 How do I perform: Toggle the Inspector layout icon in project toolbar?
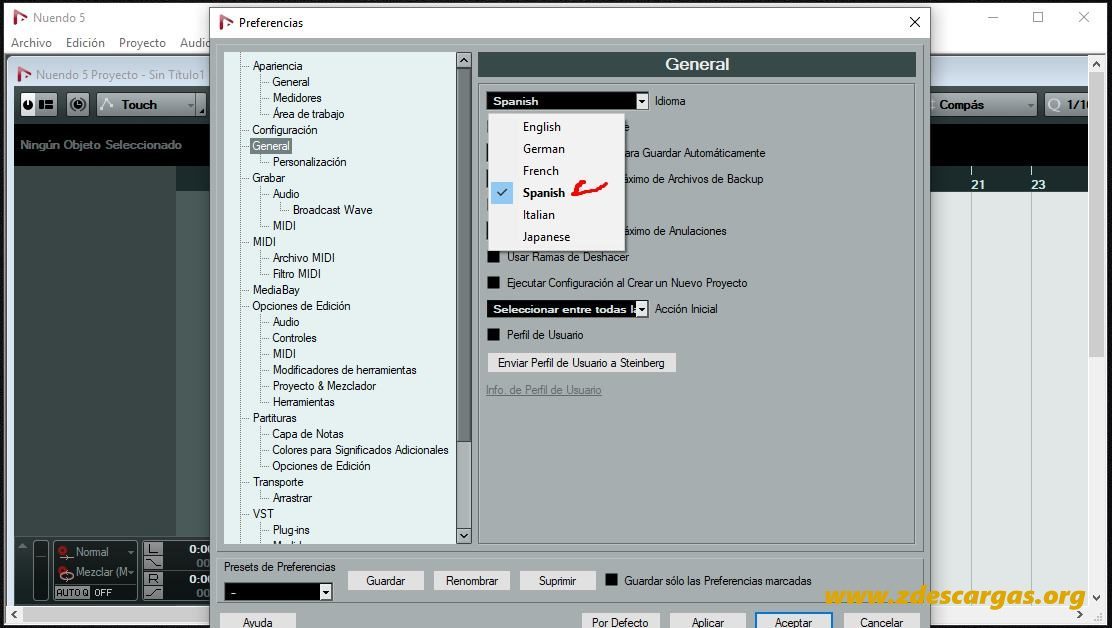tap(46, 104)
